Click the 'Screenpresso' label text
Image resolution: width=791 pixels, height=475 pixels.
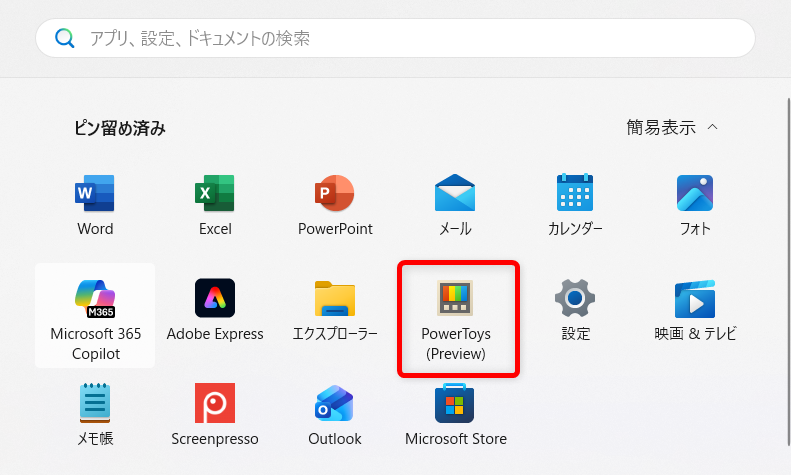click(215, 439)
